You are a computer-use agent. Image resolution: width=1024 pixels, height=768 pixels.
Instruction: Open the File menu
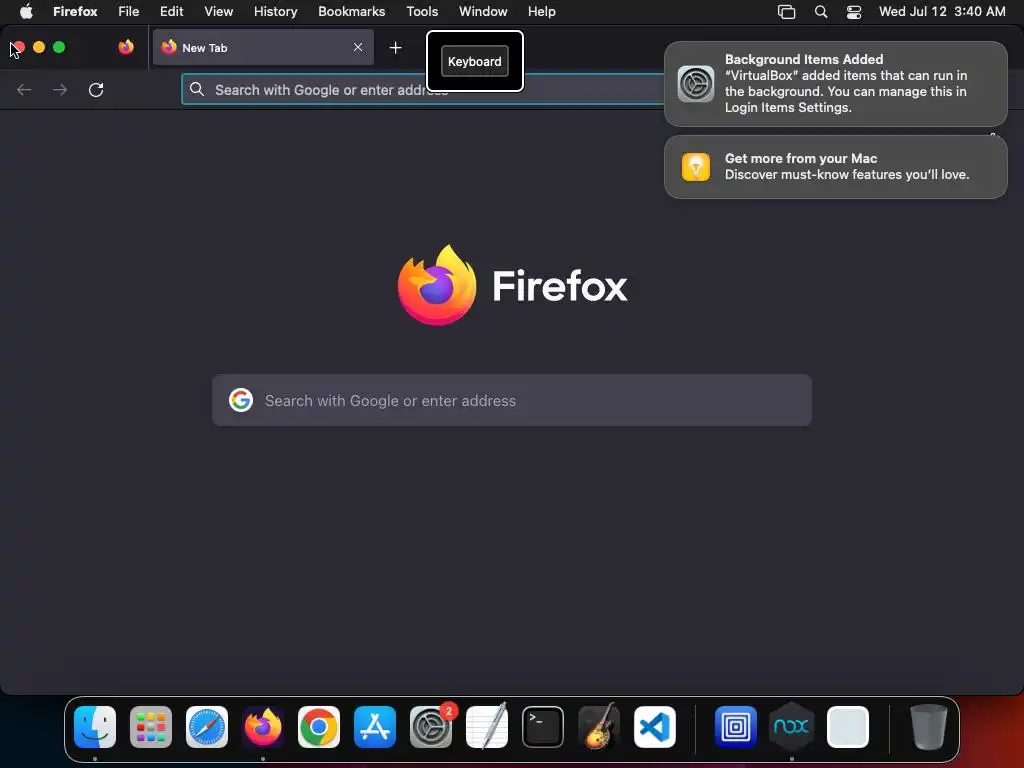pyautogui.click(x=129, y=11)
